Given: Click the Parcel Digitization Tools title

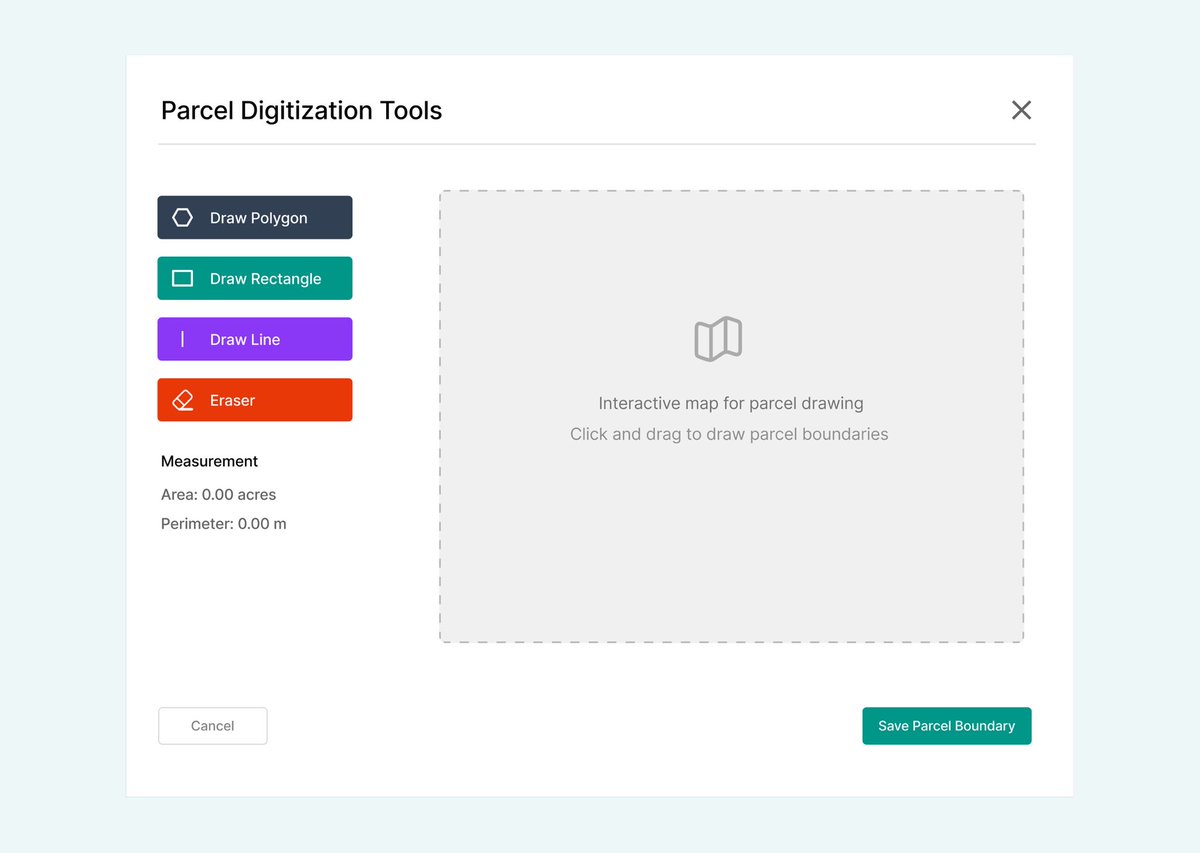Looking at the screenshot, I should click(x=301, y=110).
